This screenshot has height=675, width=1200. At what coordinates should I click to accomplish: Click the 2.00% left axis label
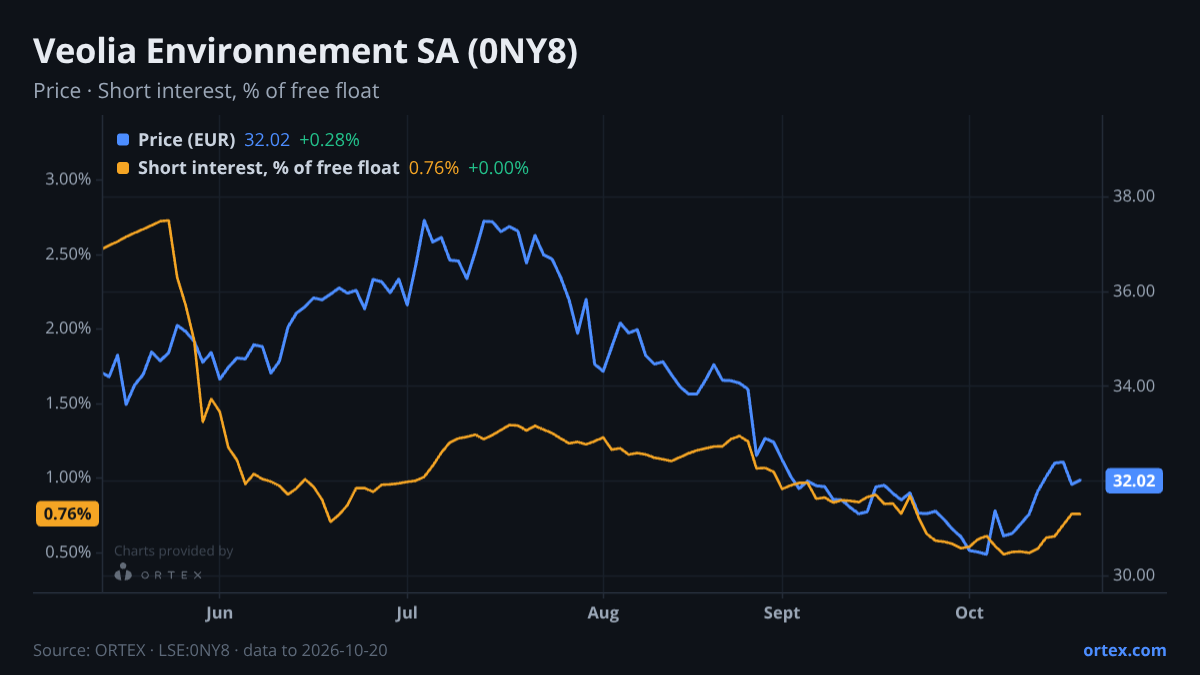tap(69, 329)
